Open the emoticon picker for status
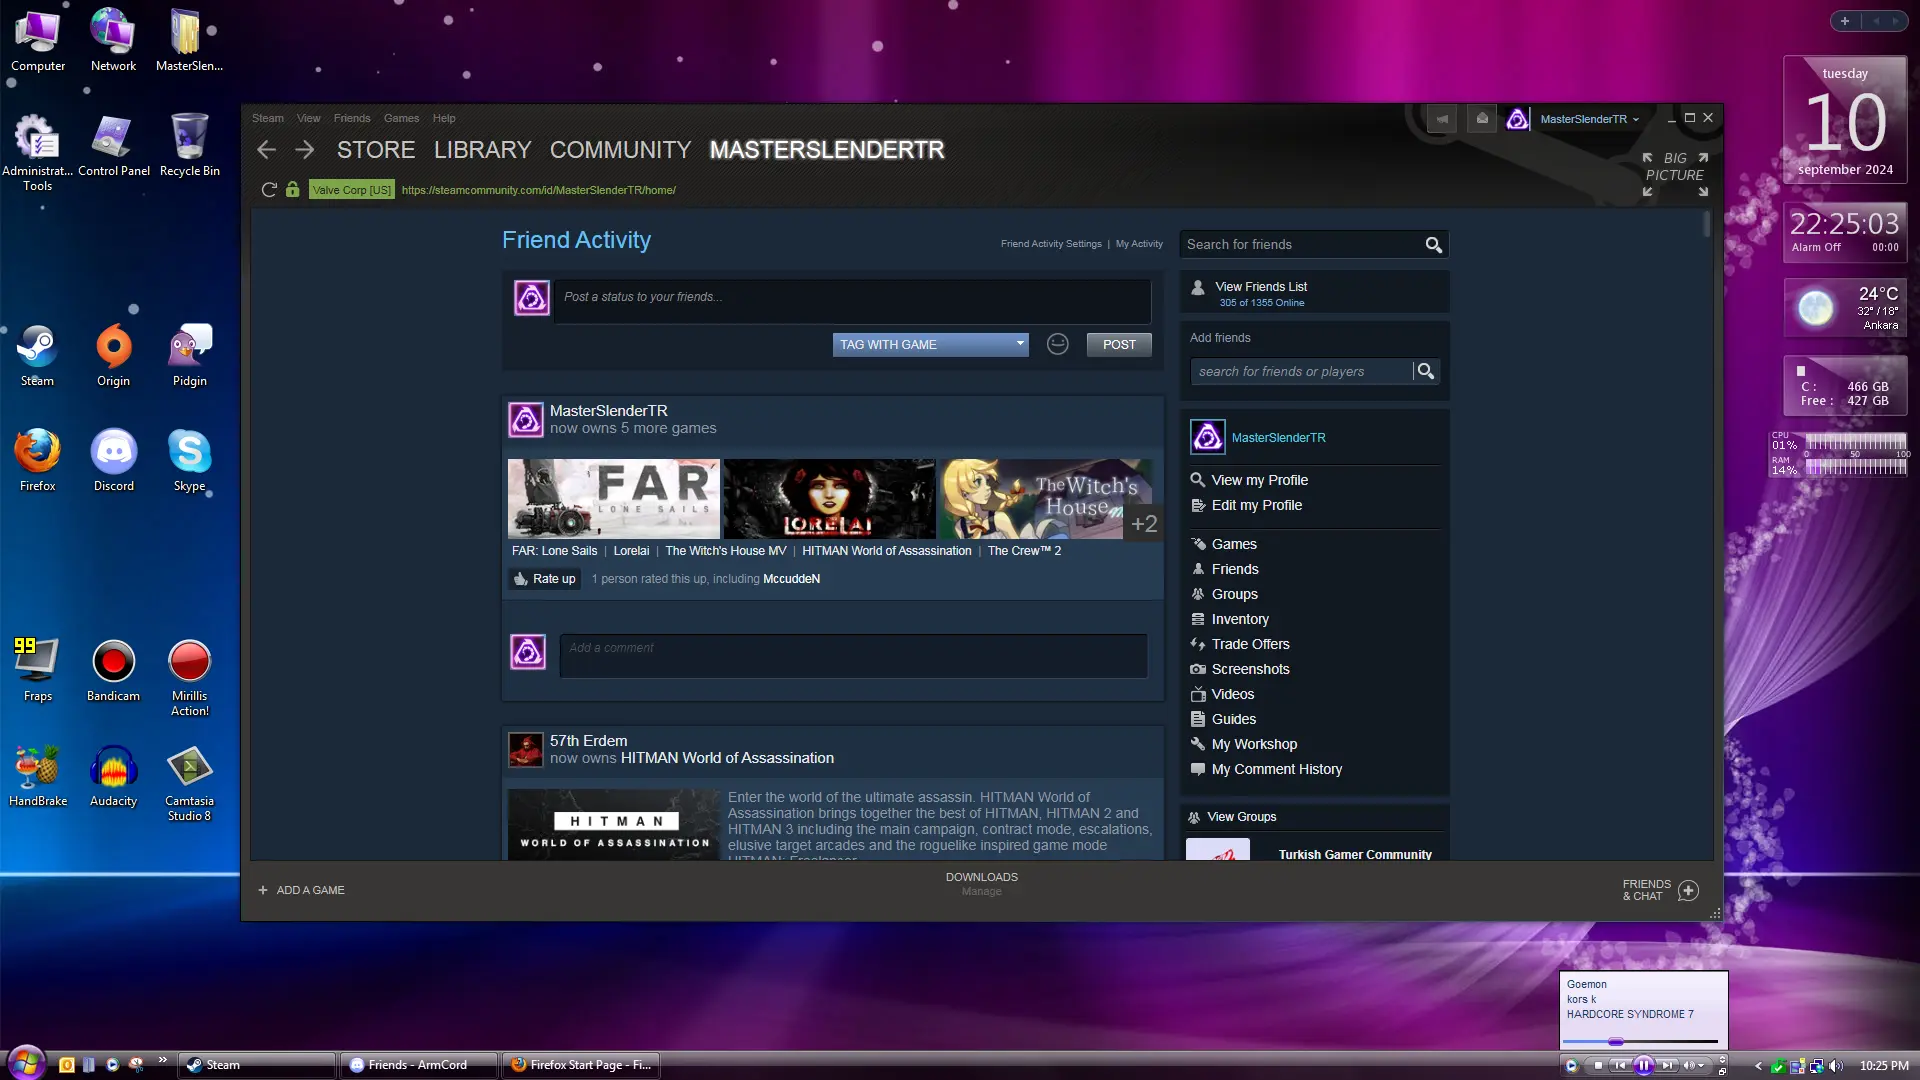 [1057, 345]
